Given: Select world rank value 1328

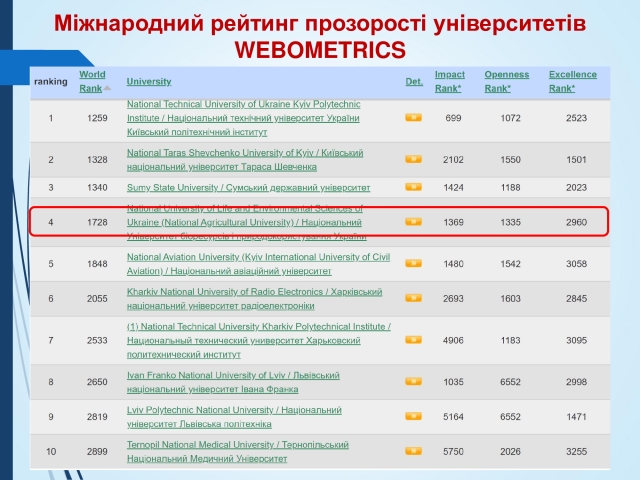Looking at the screenshot, I should [97, 160].
